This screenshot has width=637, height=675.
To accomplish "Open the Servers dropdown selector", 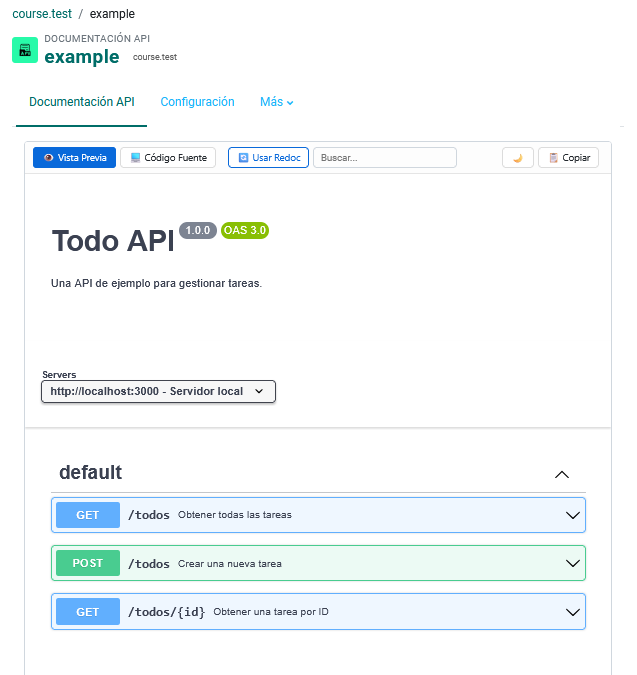I will point(158,391).
